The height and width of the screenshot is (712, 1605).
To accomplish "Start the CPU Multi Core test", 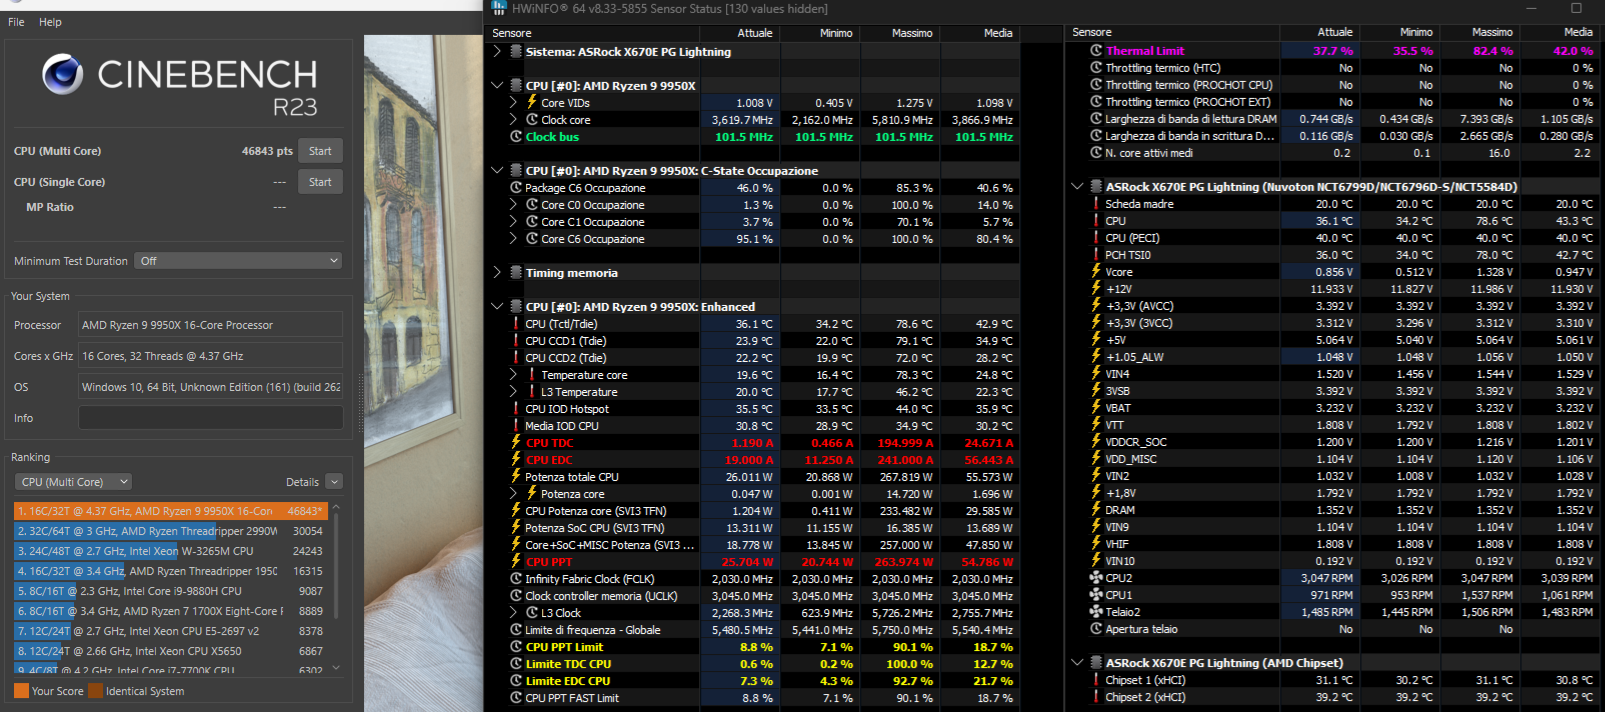I will pyautogui.click(x=320, y=151).
